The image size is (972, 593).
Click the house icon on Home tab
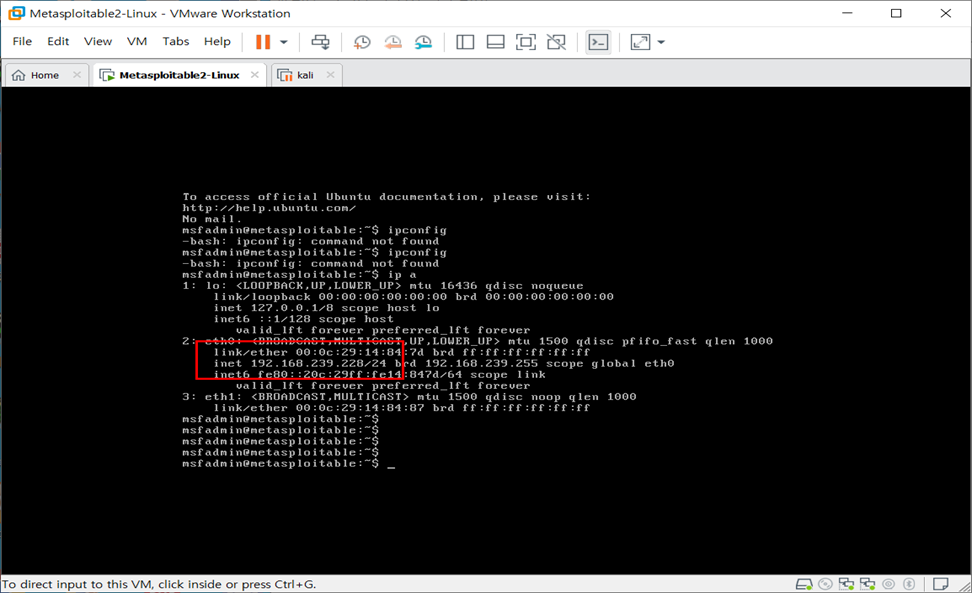click(x=19, y=75)
